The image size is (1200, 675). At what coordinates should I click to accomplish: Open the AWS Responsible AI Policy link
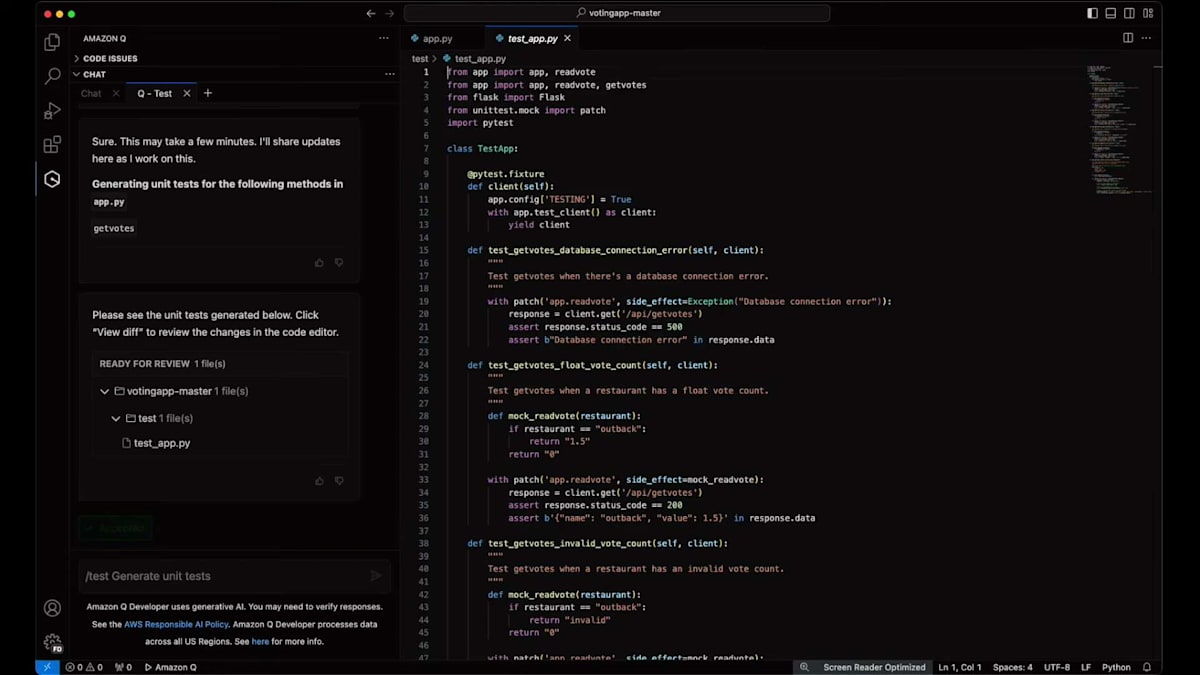coord(176,624)
